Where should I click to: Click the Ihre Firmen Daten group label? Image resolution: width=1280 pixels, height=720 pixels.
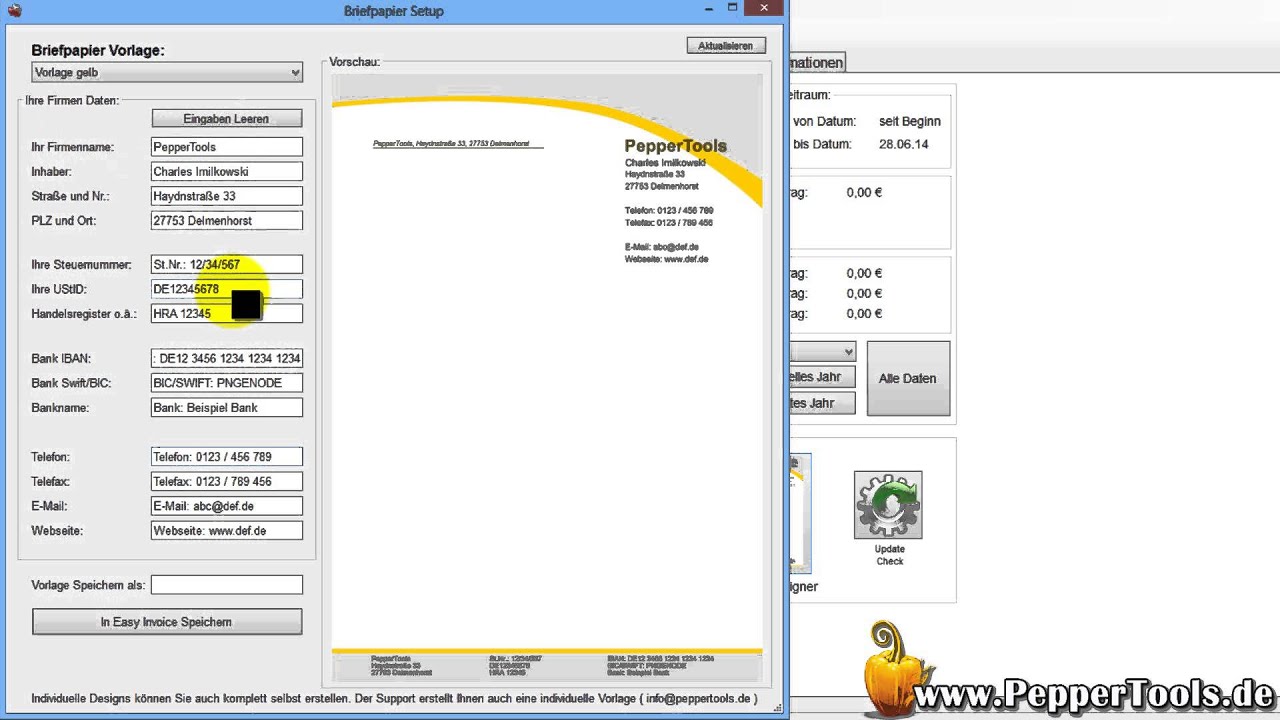[72, 101]
